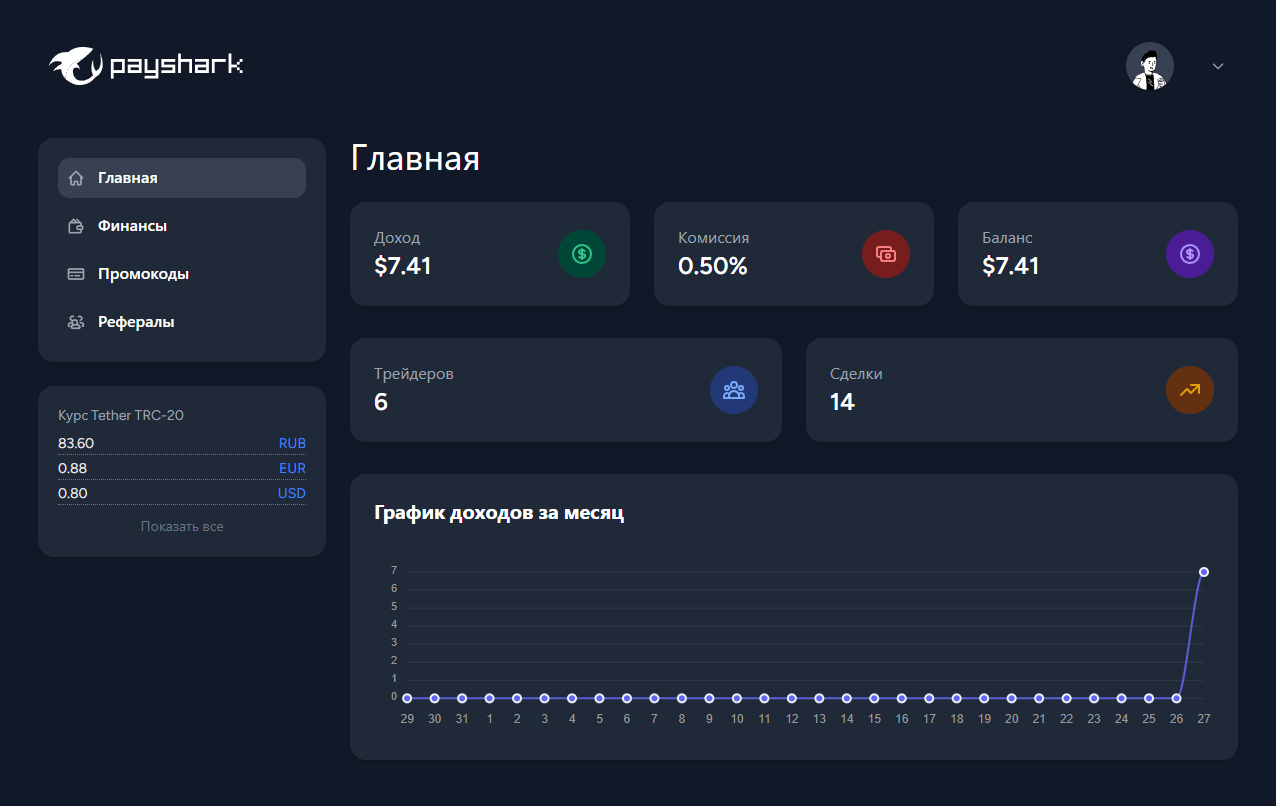Viewport: 1276px width, 806px height.
Task: Select the RUB currency link
Action: tap(292, 443)
